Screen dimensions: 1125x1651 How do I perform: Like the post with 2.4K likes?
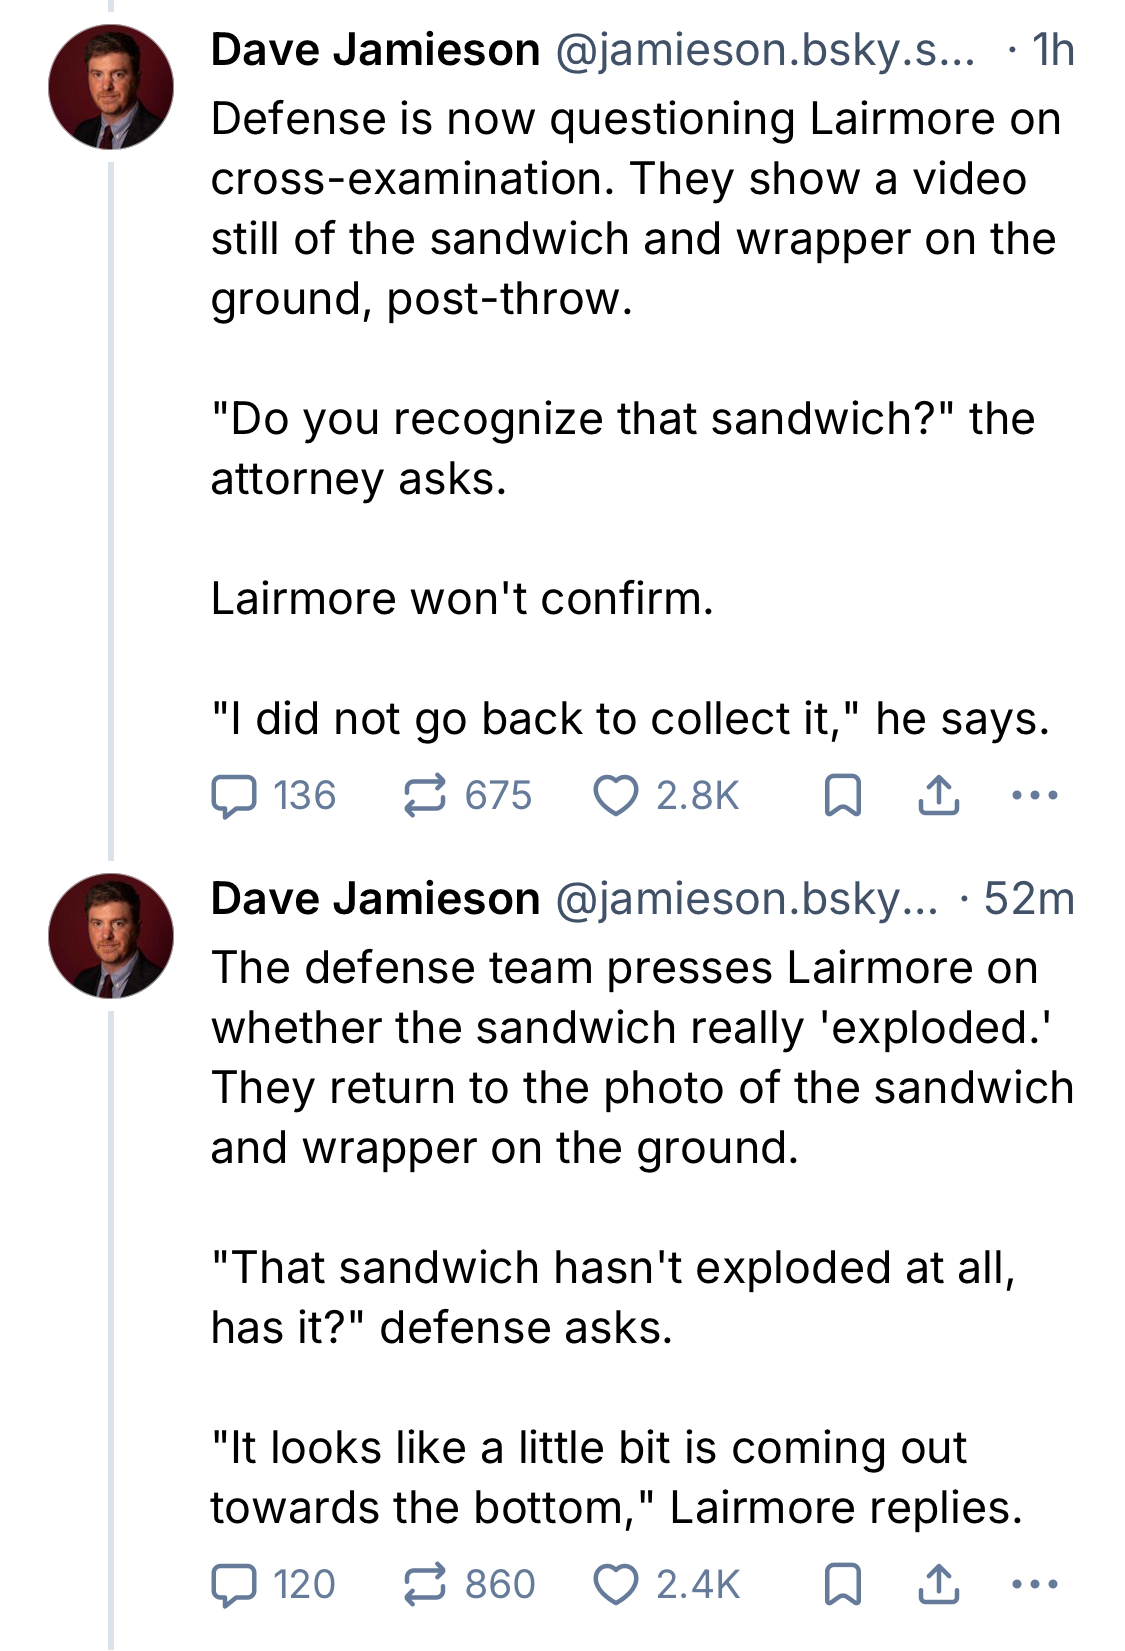point(616,1585)
